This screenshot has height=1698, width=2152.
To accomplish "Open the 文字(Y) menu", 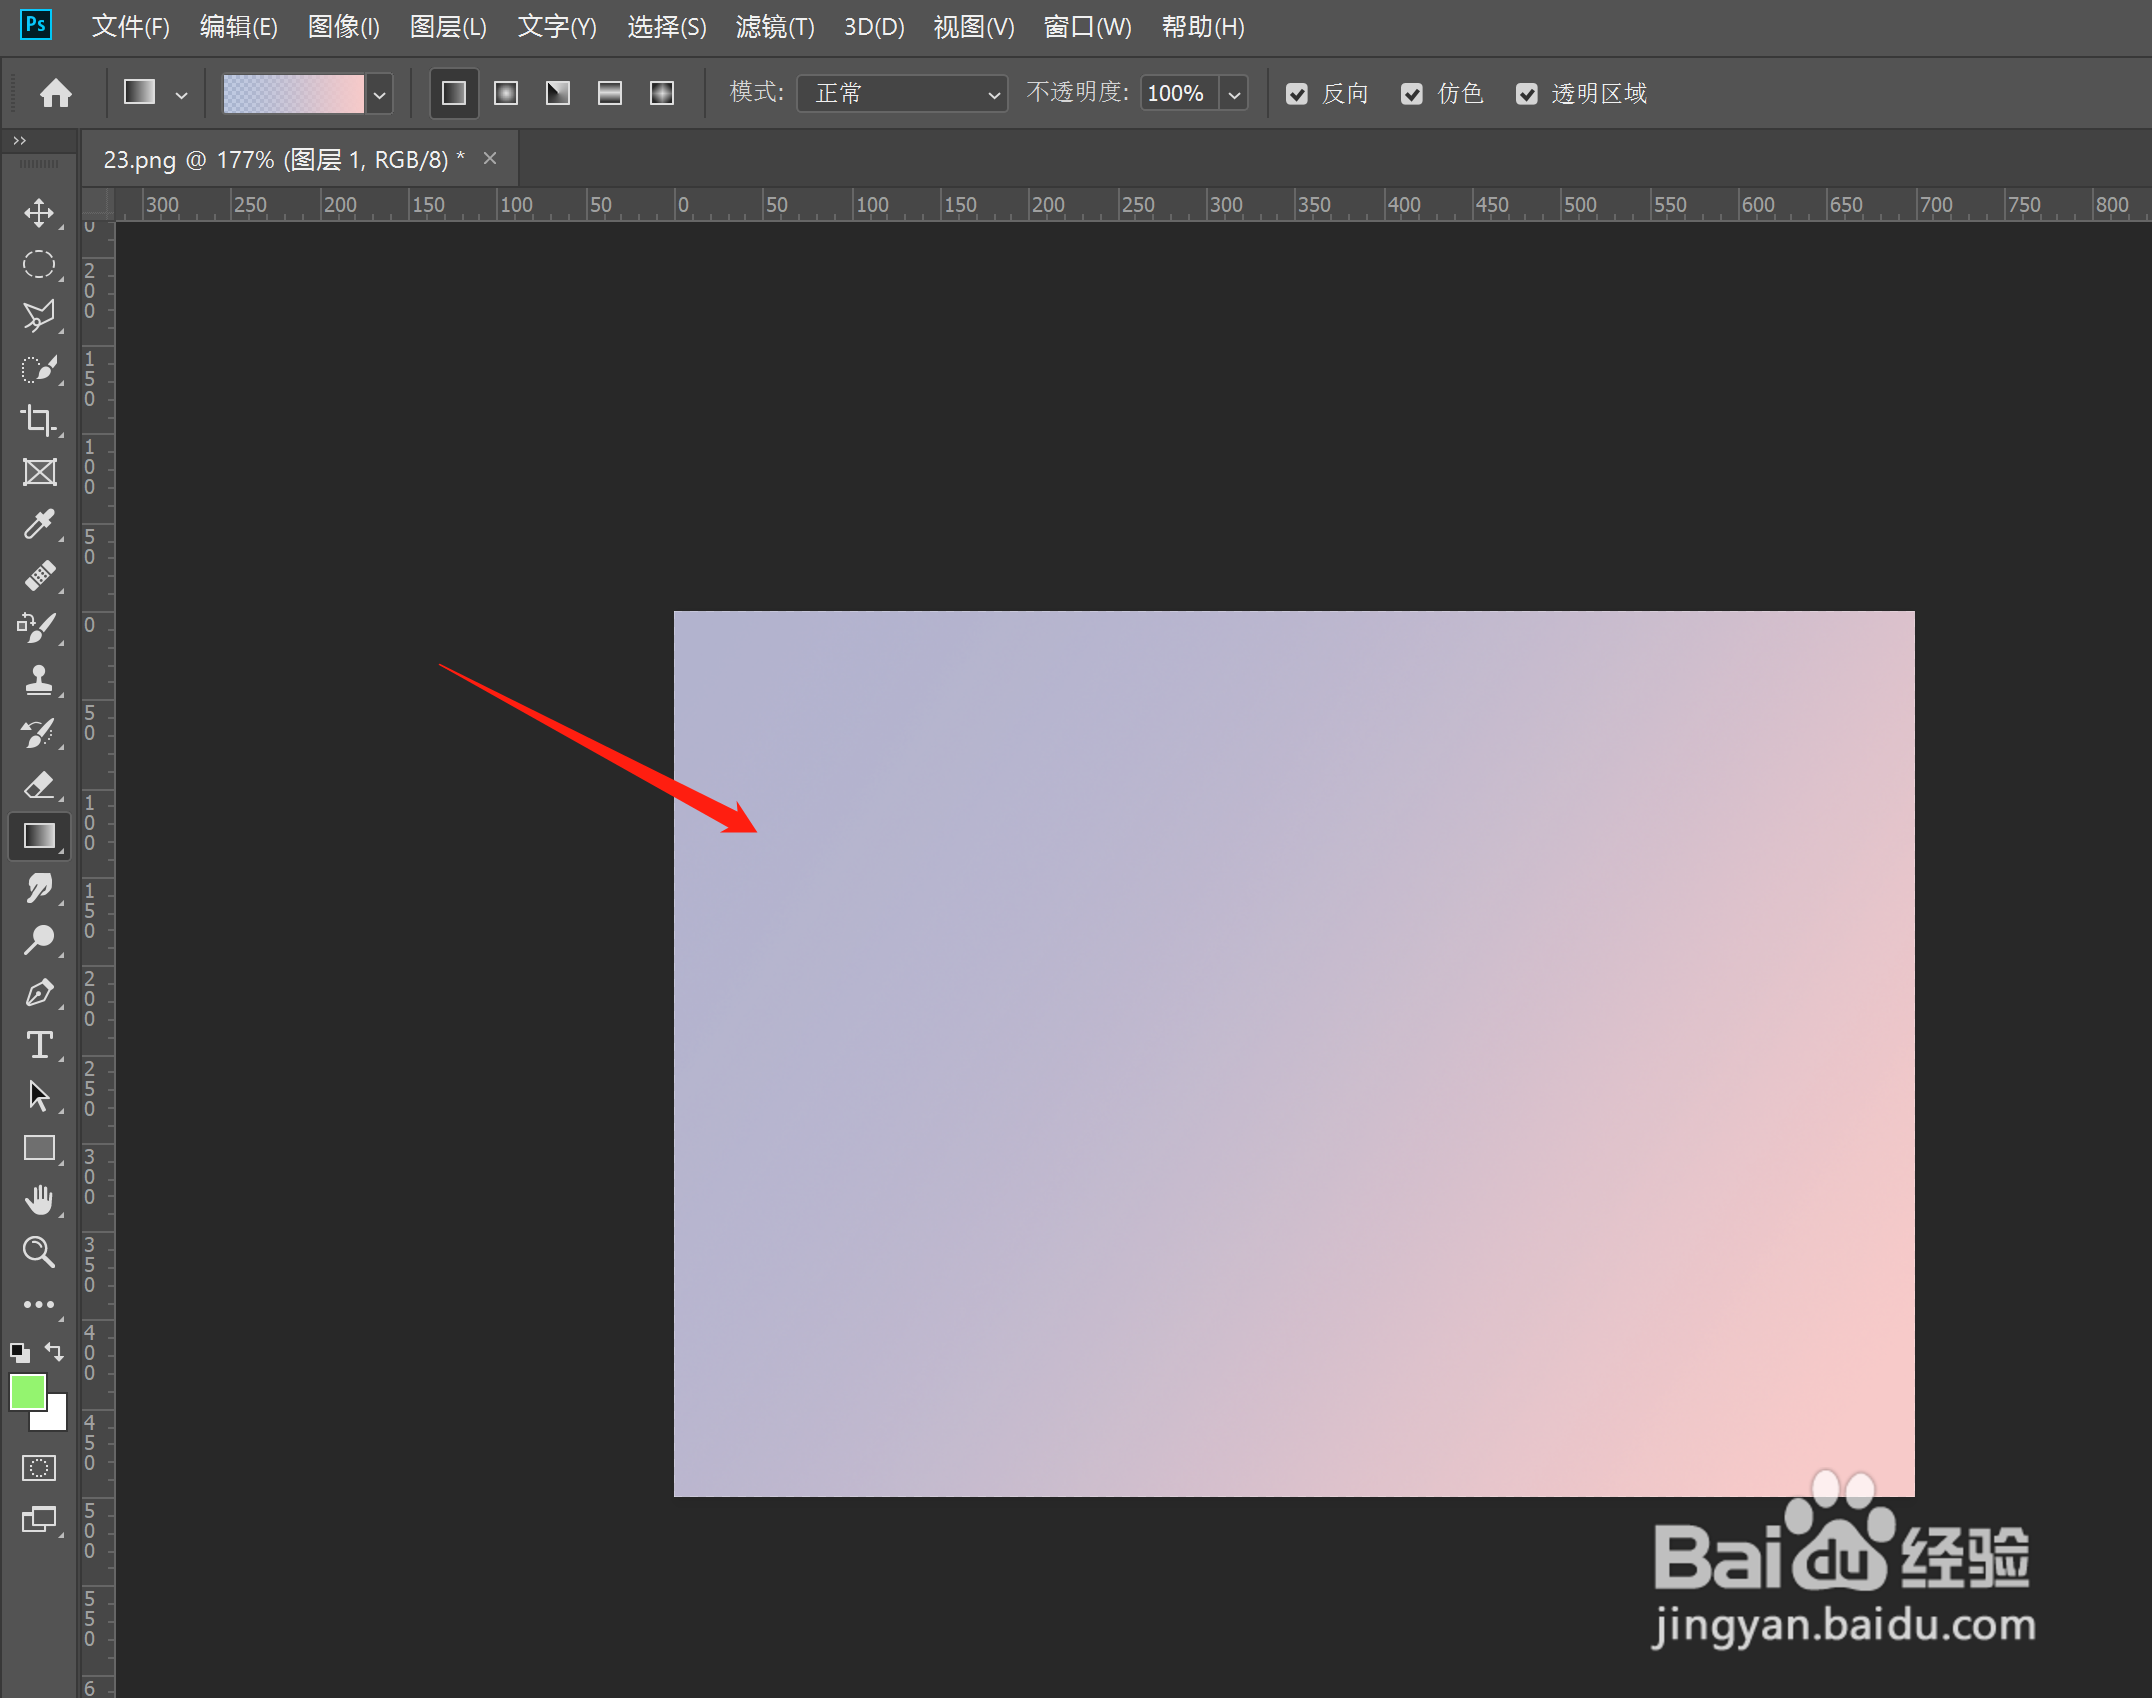I will coord(557,27).
